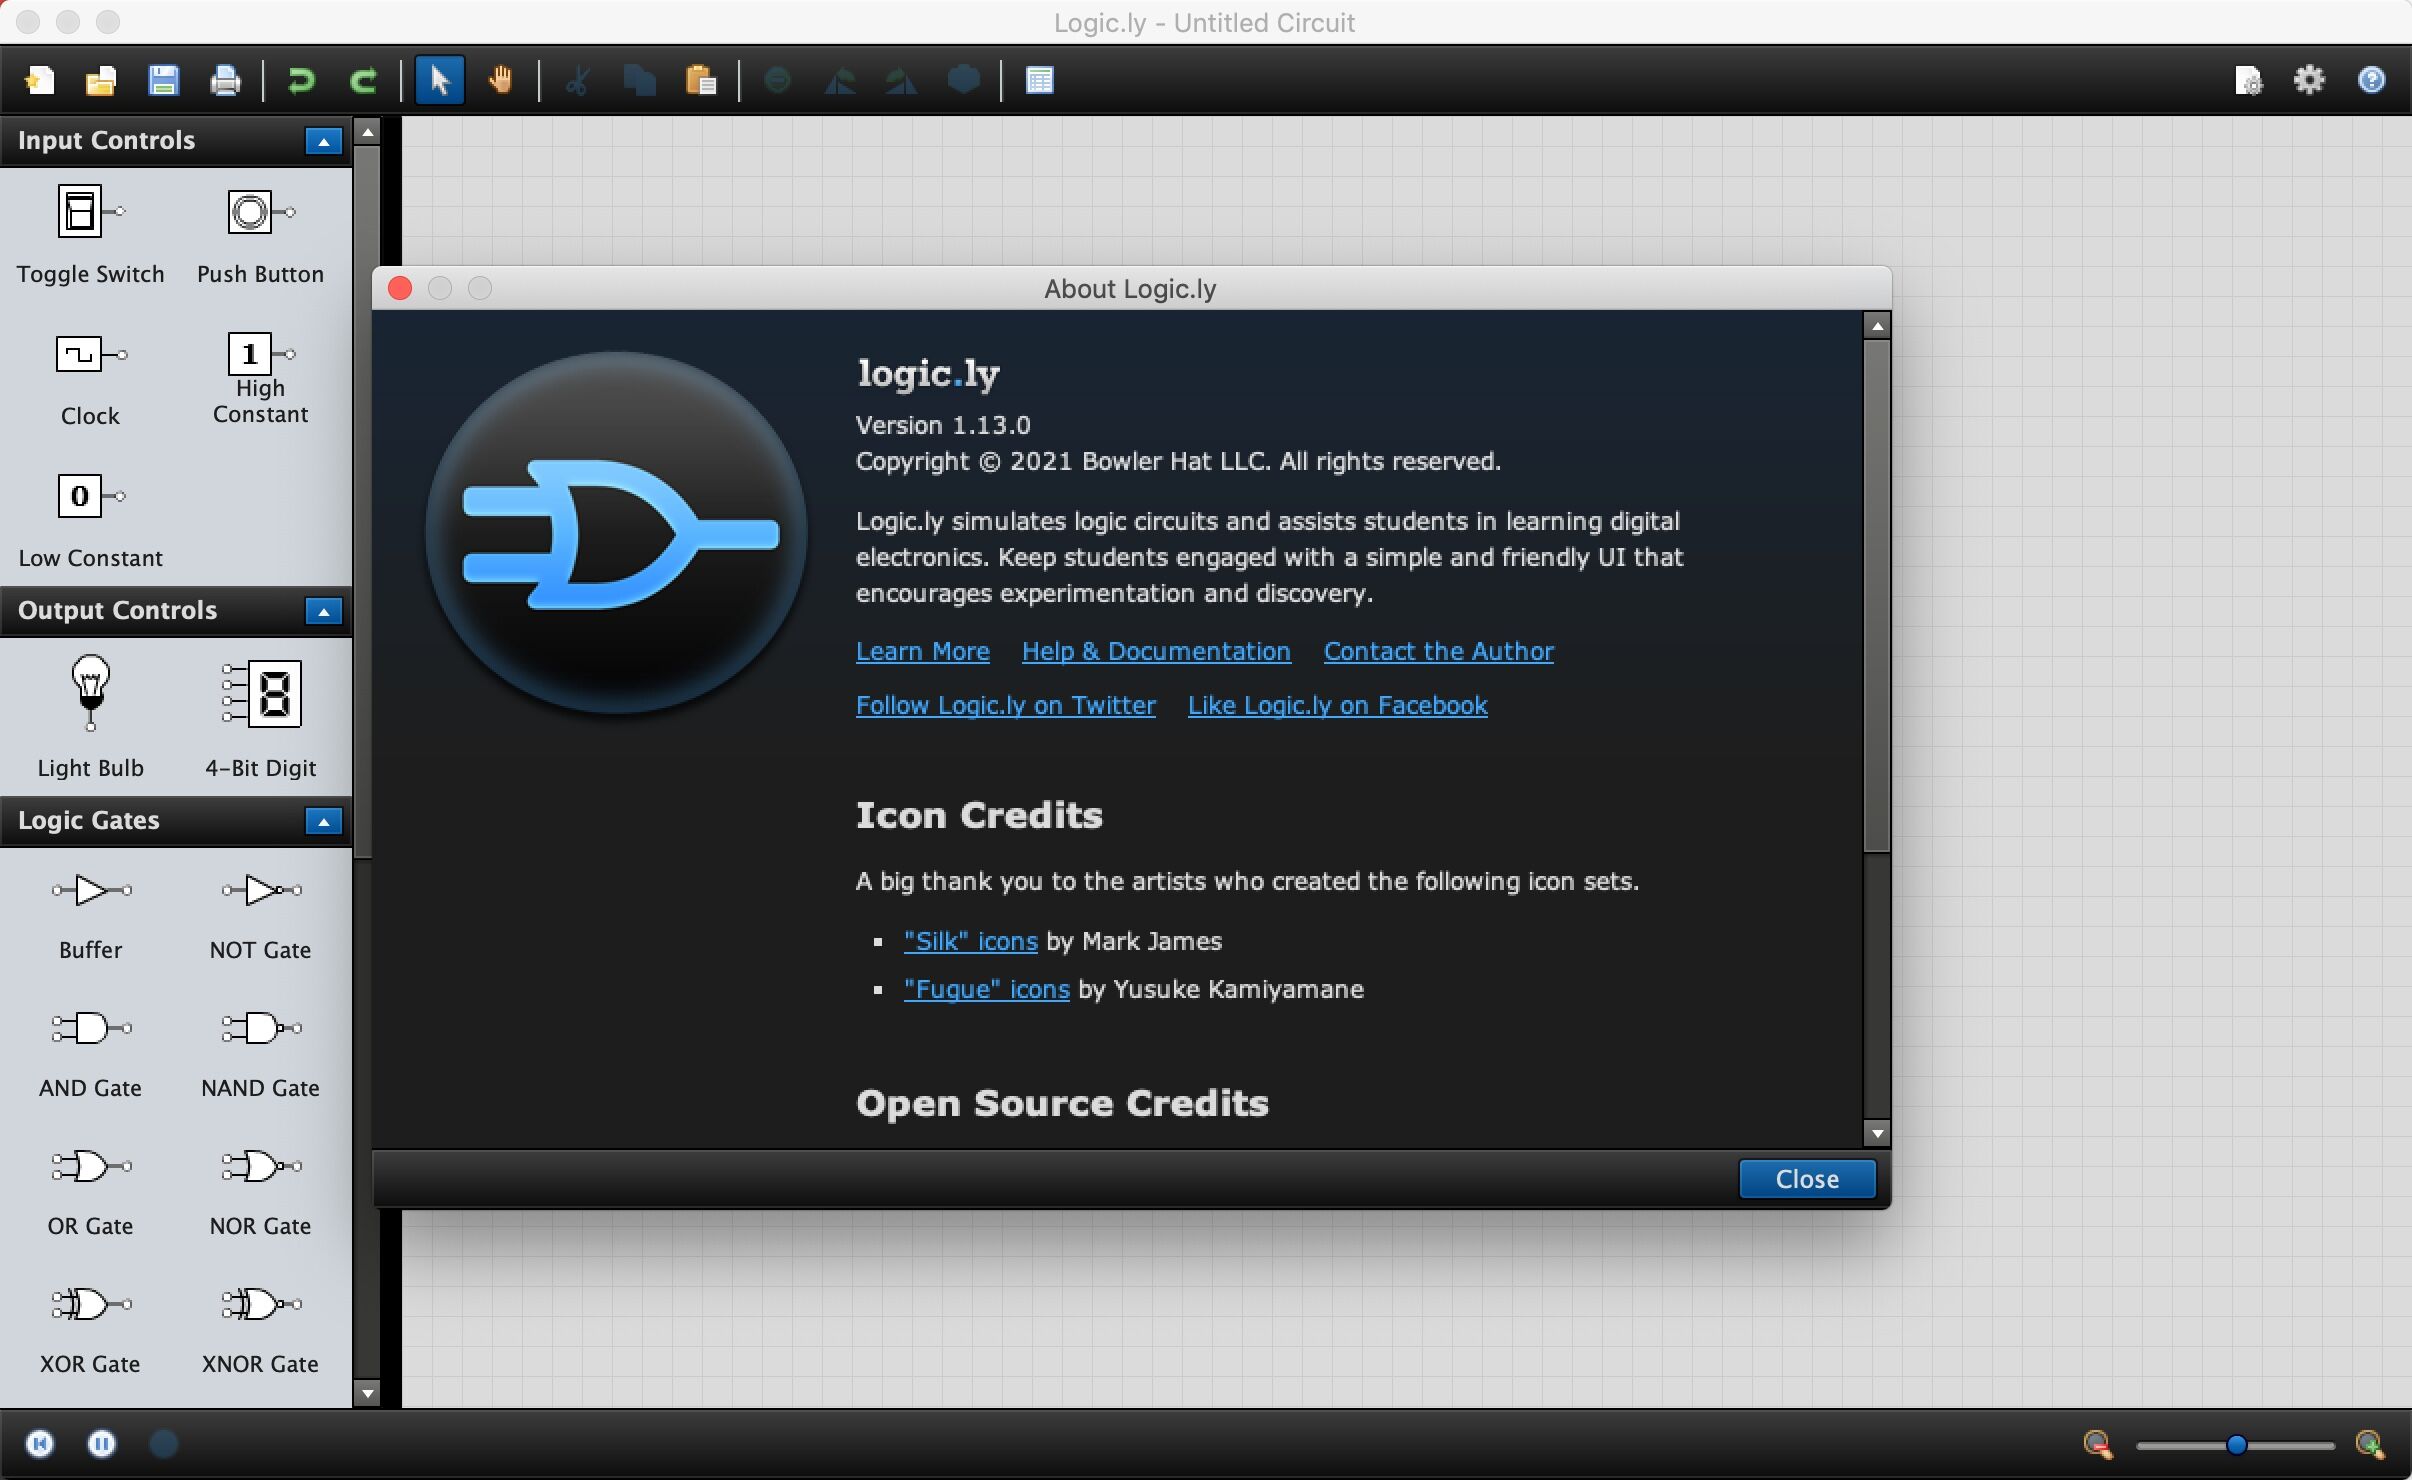Click the About dialog scrollbar up arrow
The height and width of the screenshot is (1480, 2412).
tap(1876, 326)
